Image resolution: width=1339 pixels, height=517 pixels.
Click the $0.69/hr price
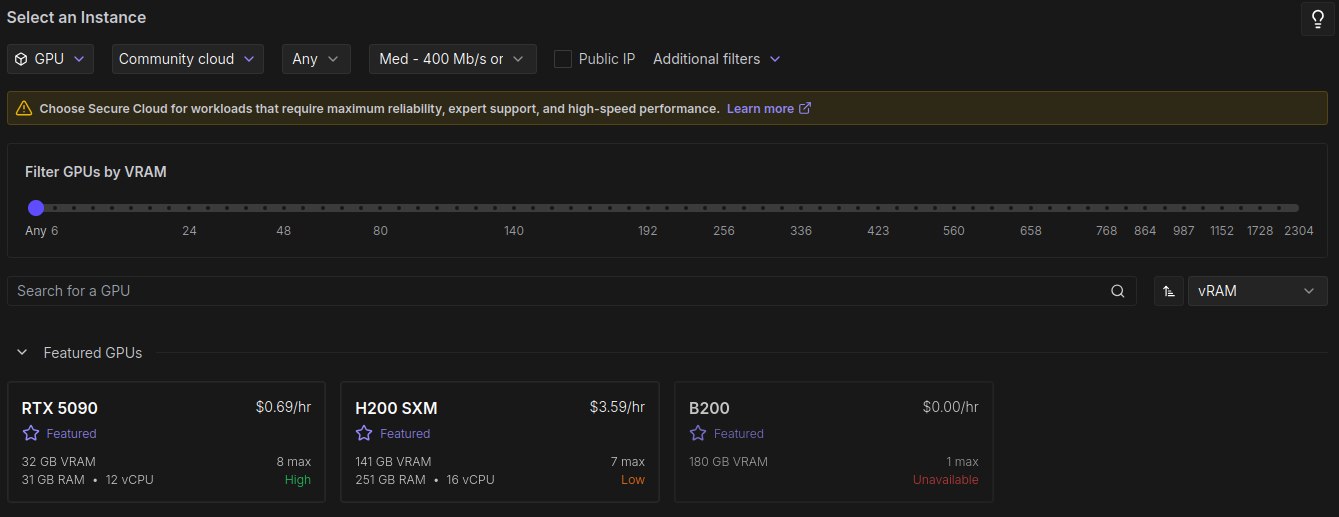click(x=283, y=407)
